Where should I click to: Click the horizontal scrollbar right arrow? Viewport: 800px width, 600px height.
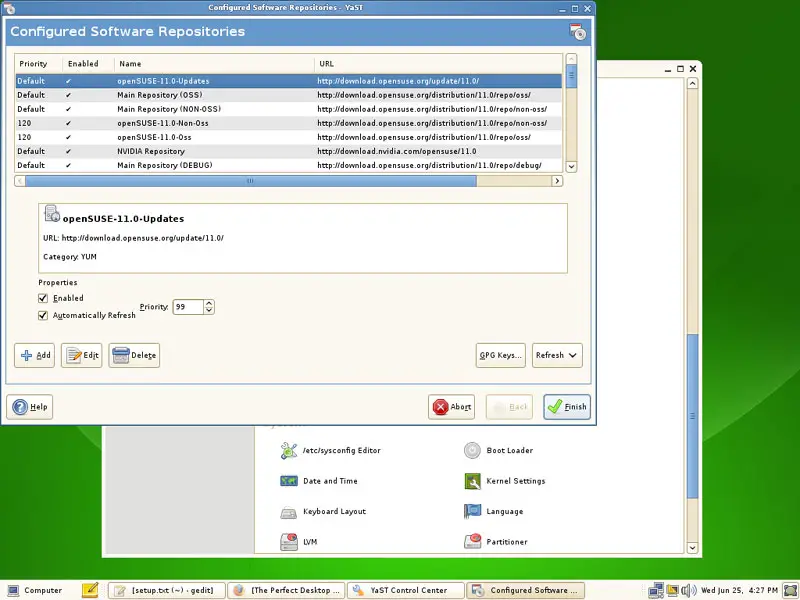click(557, 181)
